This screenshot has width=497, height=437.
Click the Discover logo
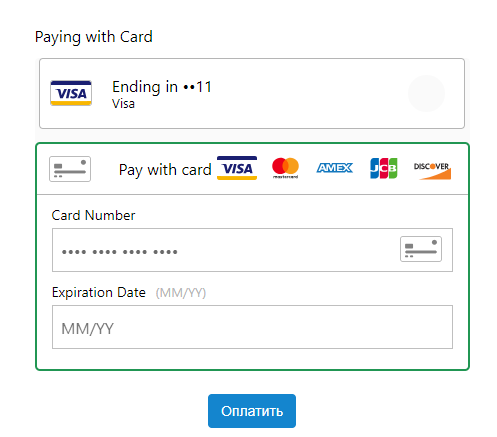tap(432, 171)
